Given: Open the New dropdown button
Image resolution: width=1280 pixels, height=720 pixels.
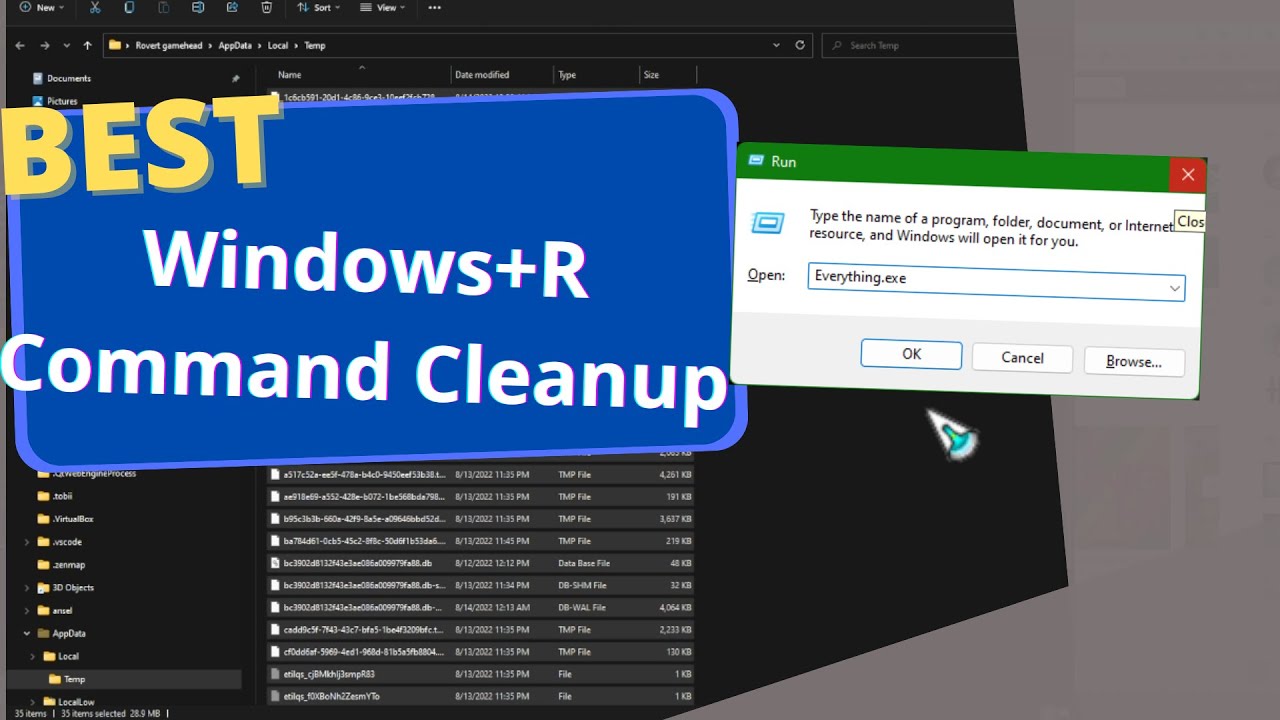Looking at the screenshot, I should [x=40, y=7].
